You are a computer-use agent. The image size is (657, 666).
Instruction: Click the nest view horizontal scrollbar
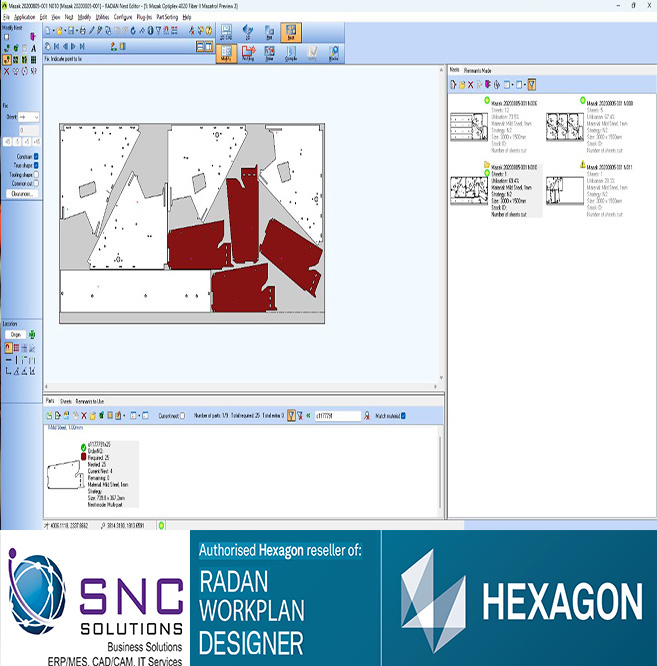coord(241,387)
